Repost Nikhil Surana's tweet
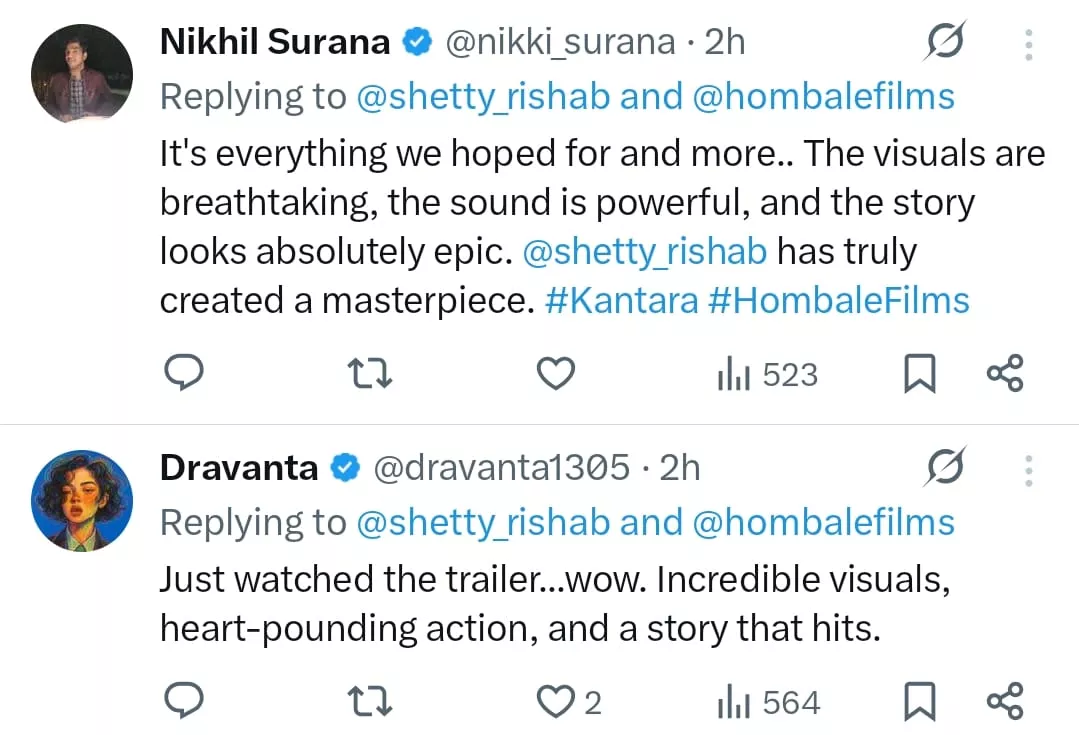 (x=368, y=374)
